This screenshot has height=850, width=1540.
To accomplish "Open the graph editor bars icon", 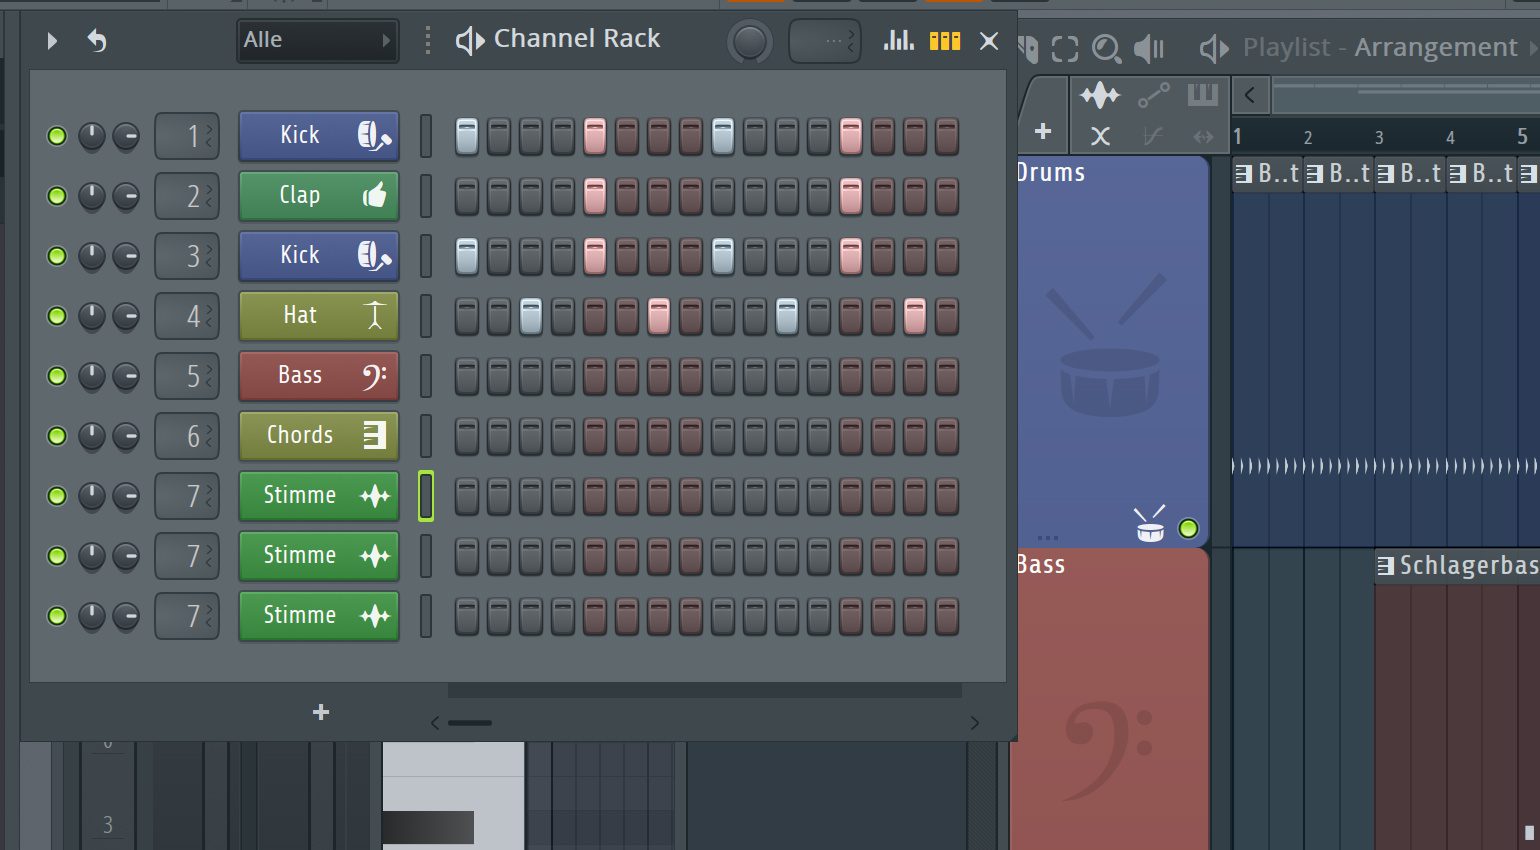I will 898,40.
